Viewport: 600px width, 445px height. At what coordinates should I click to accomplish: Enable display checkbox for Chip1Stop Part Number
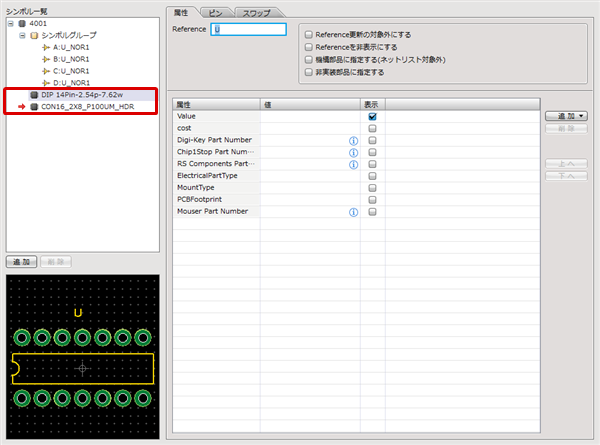pyautogui.click(x=372, y=152)
